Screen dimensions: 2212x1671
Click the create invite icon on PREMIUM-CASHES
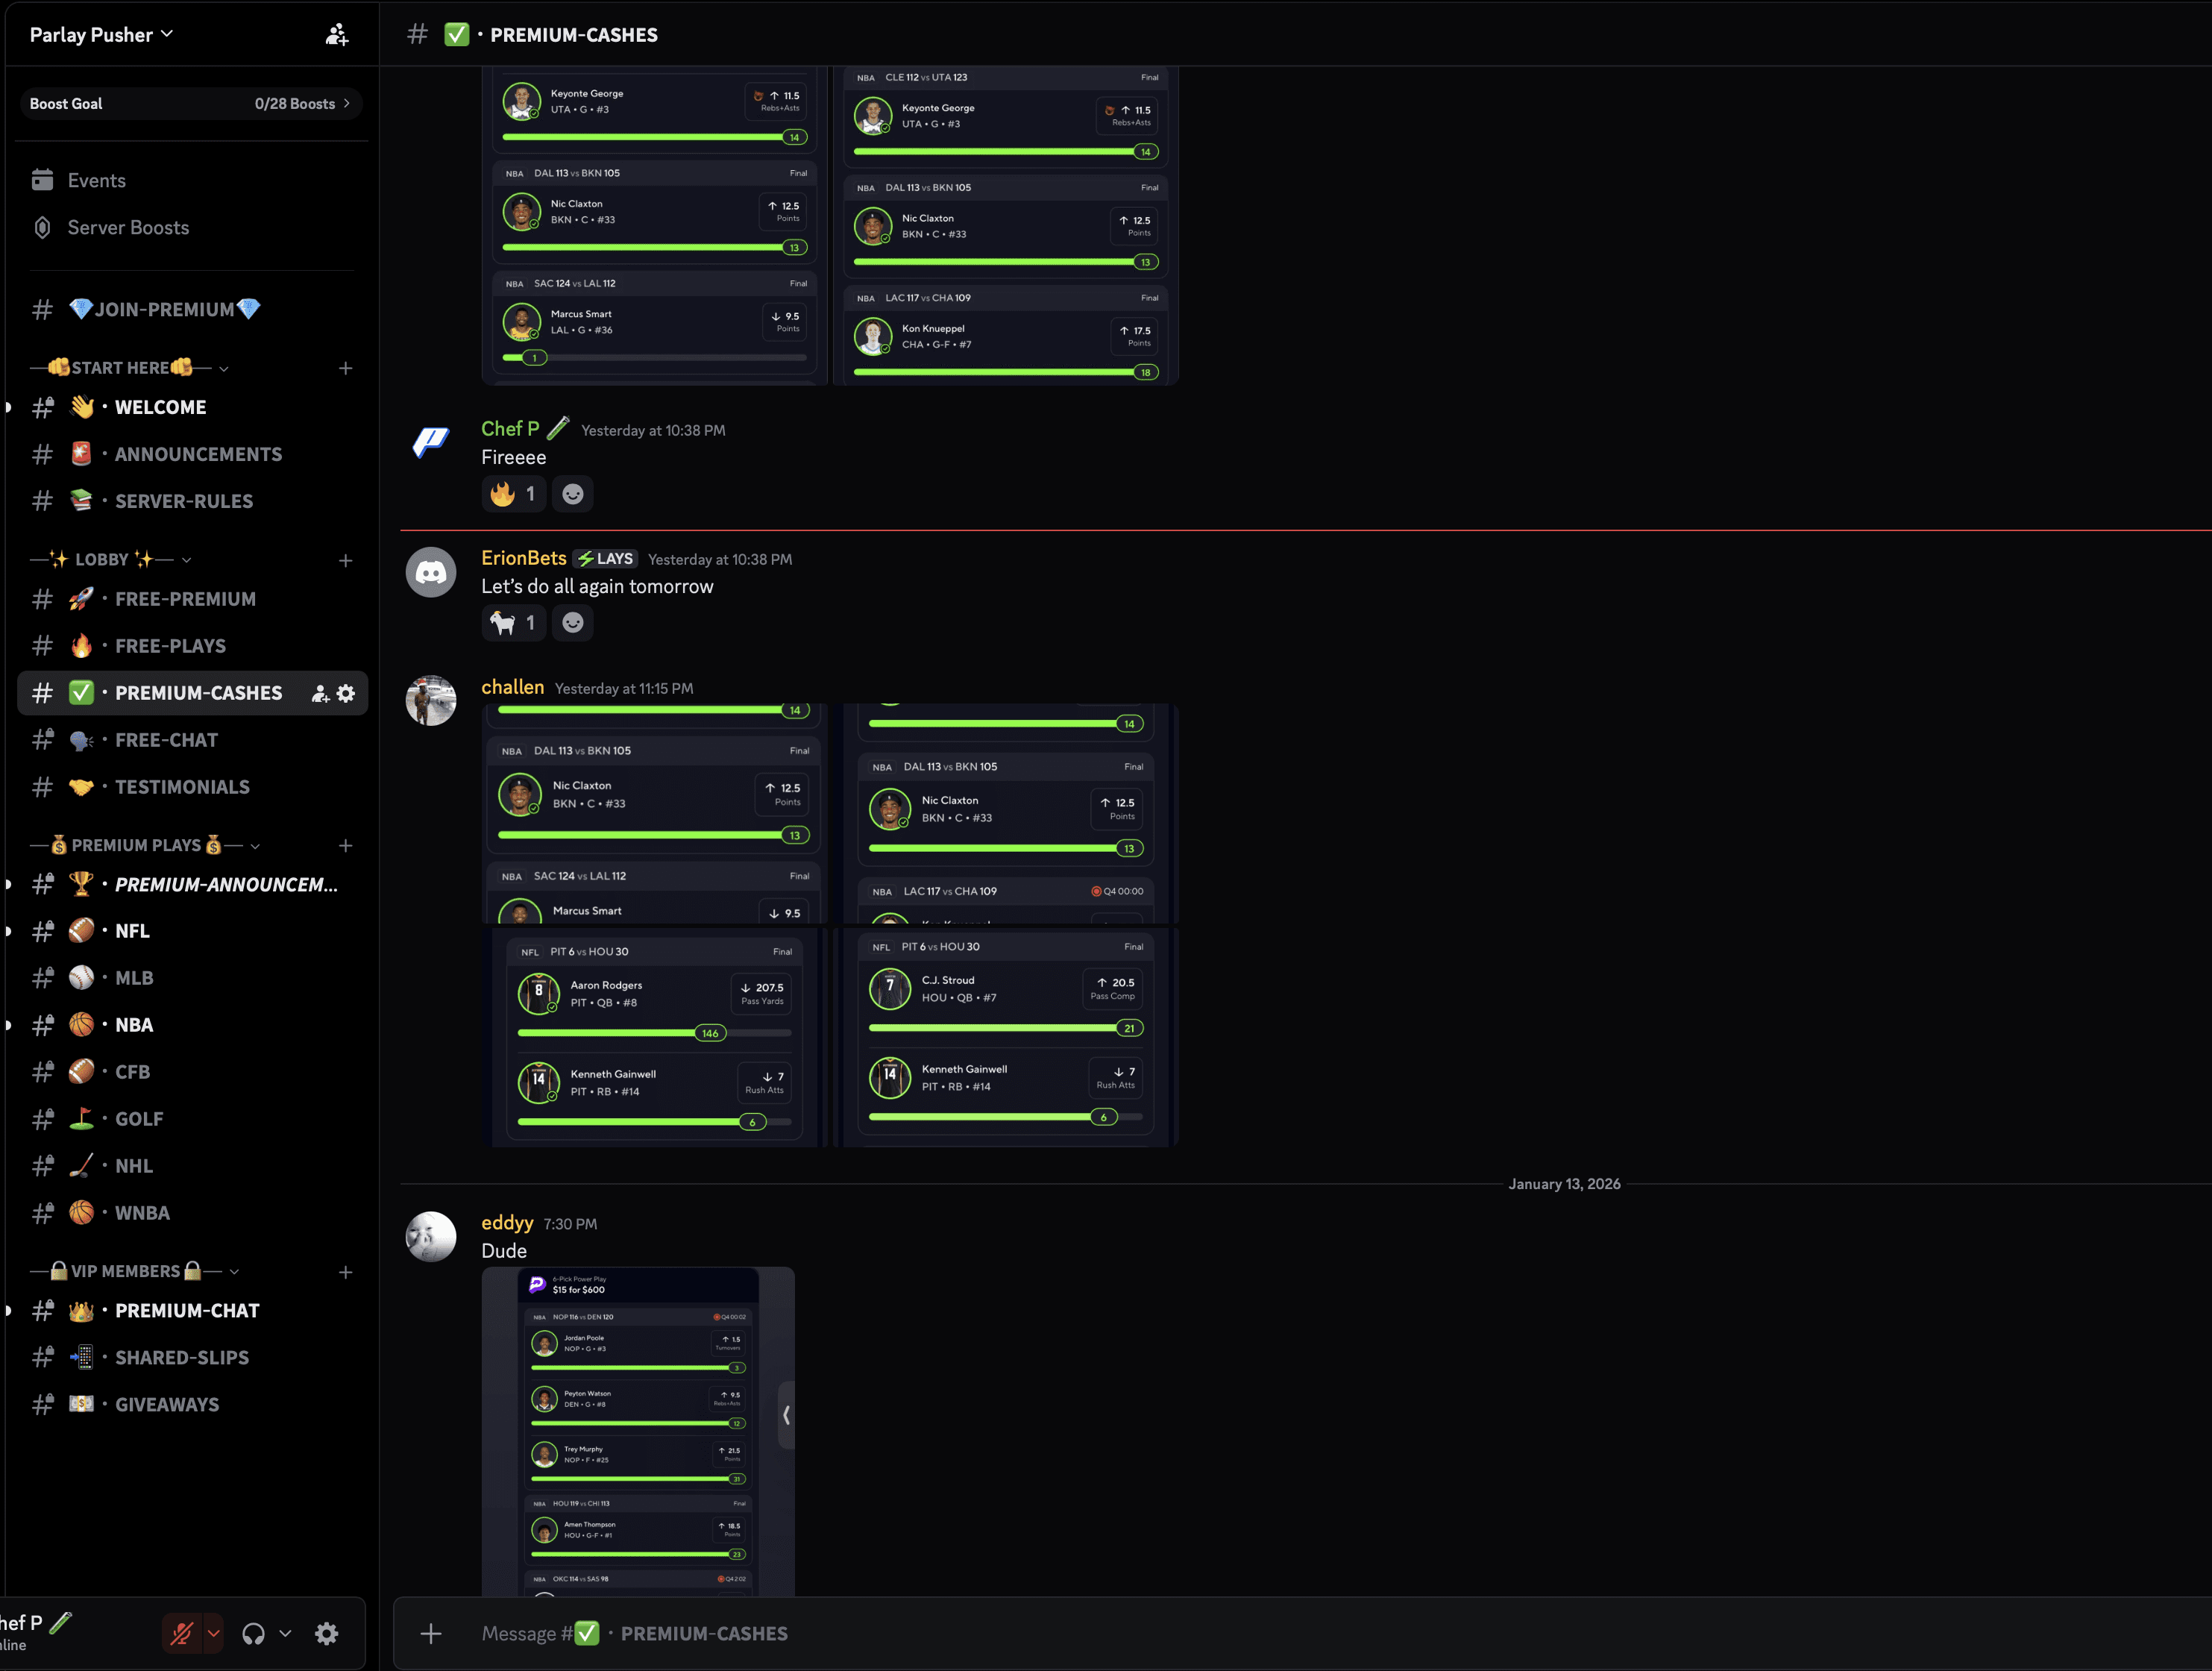[x=320, y=693]
